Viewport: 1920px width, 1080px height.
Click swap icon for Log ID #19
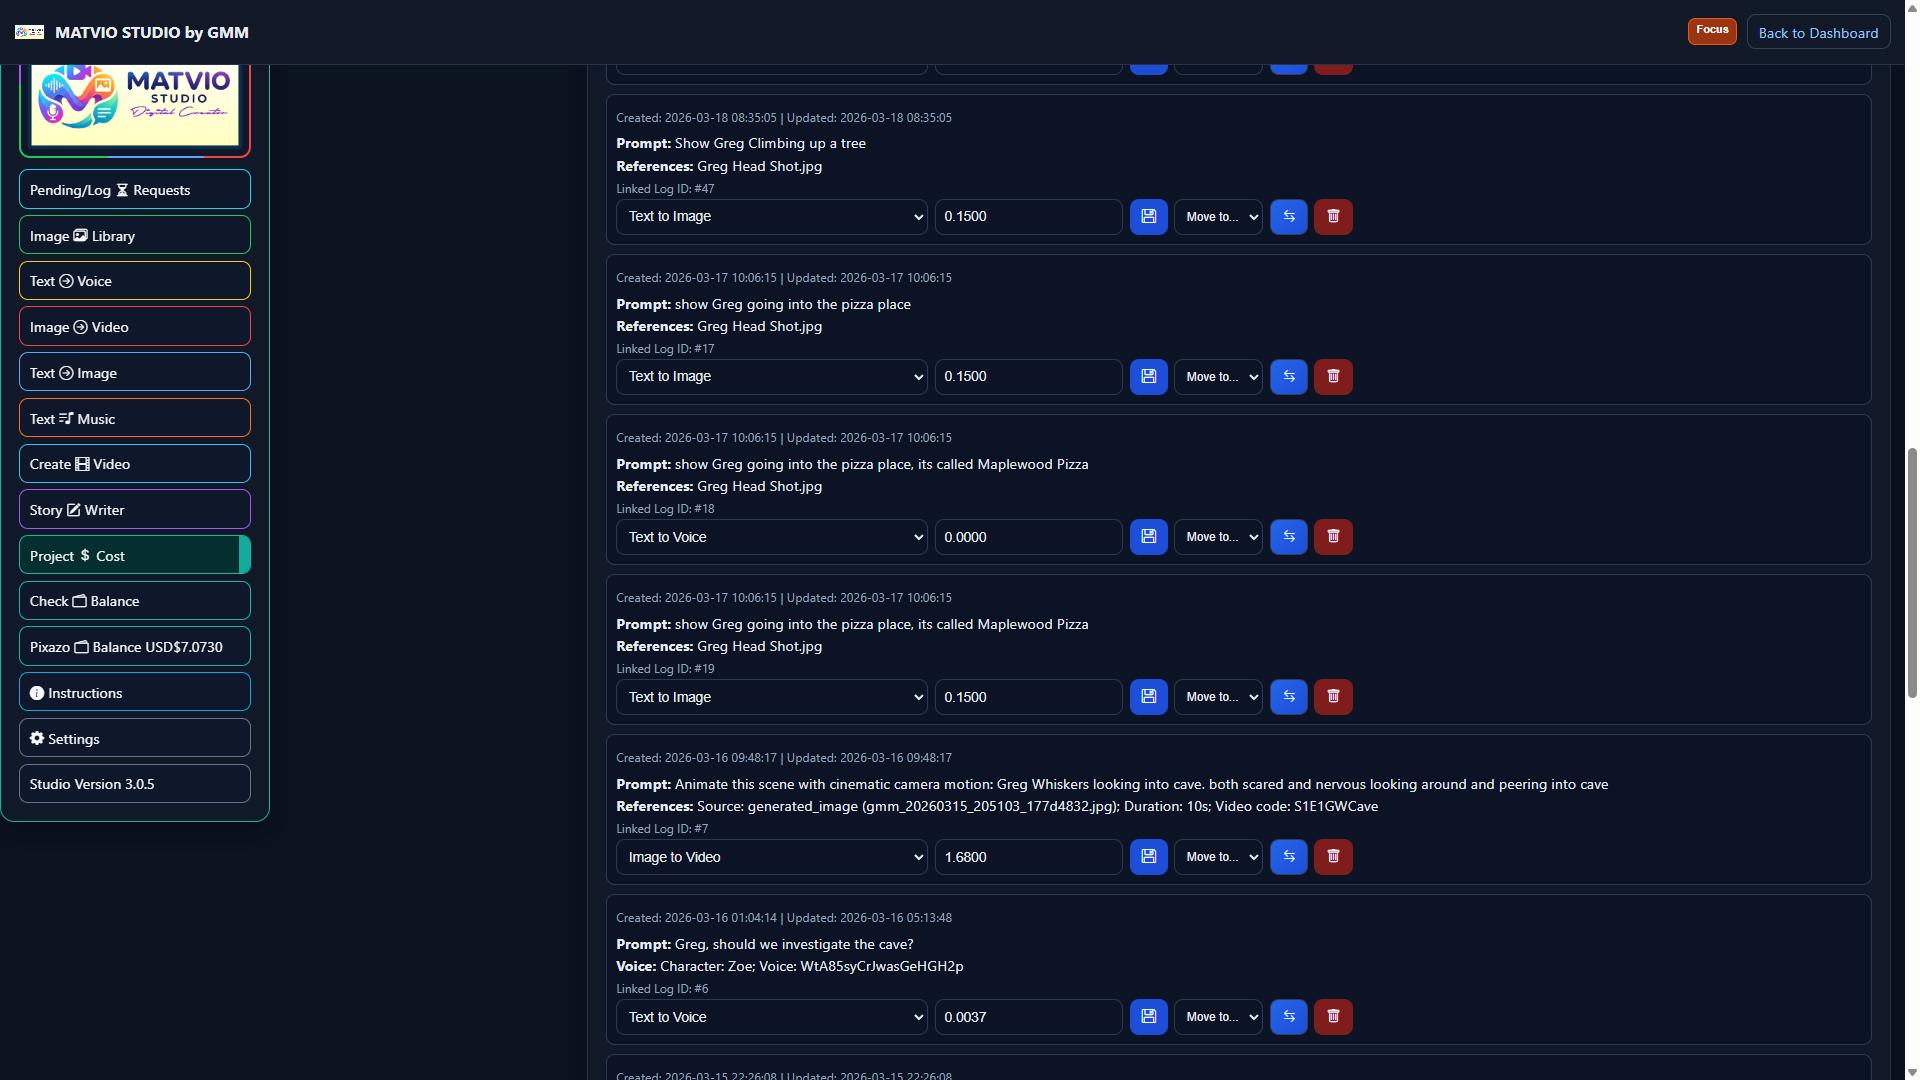1289,697
